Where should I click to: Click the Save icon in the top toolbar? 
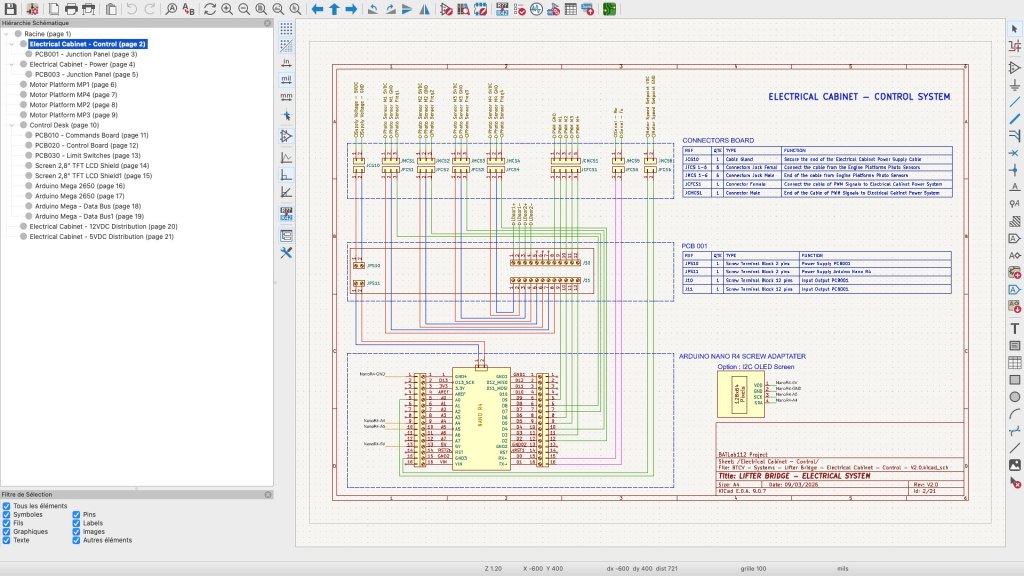(x=9, y=9)
